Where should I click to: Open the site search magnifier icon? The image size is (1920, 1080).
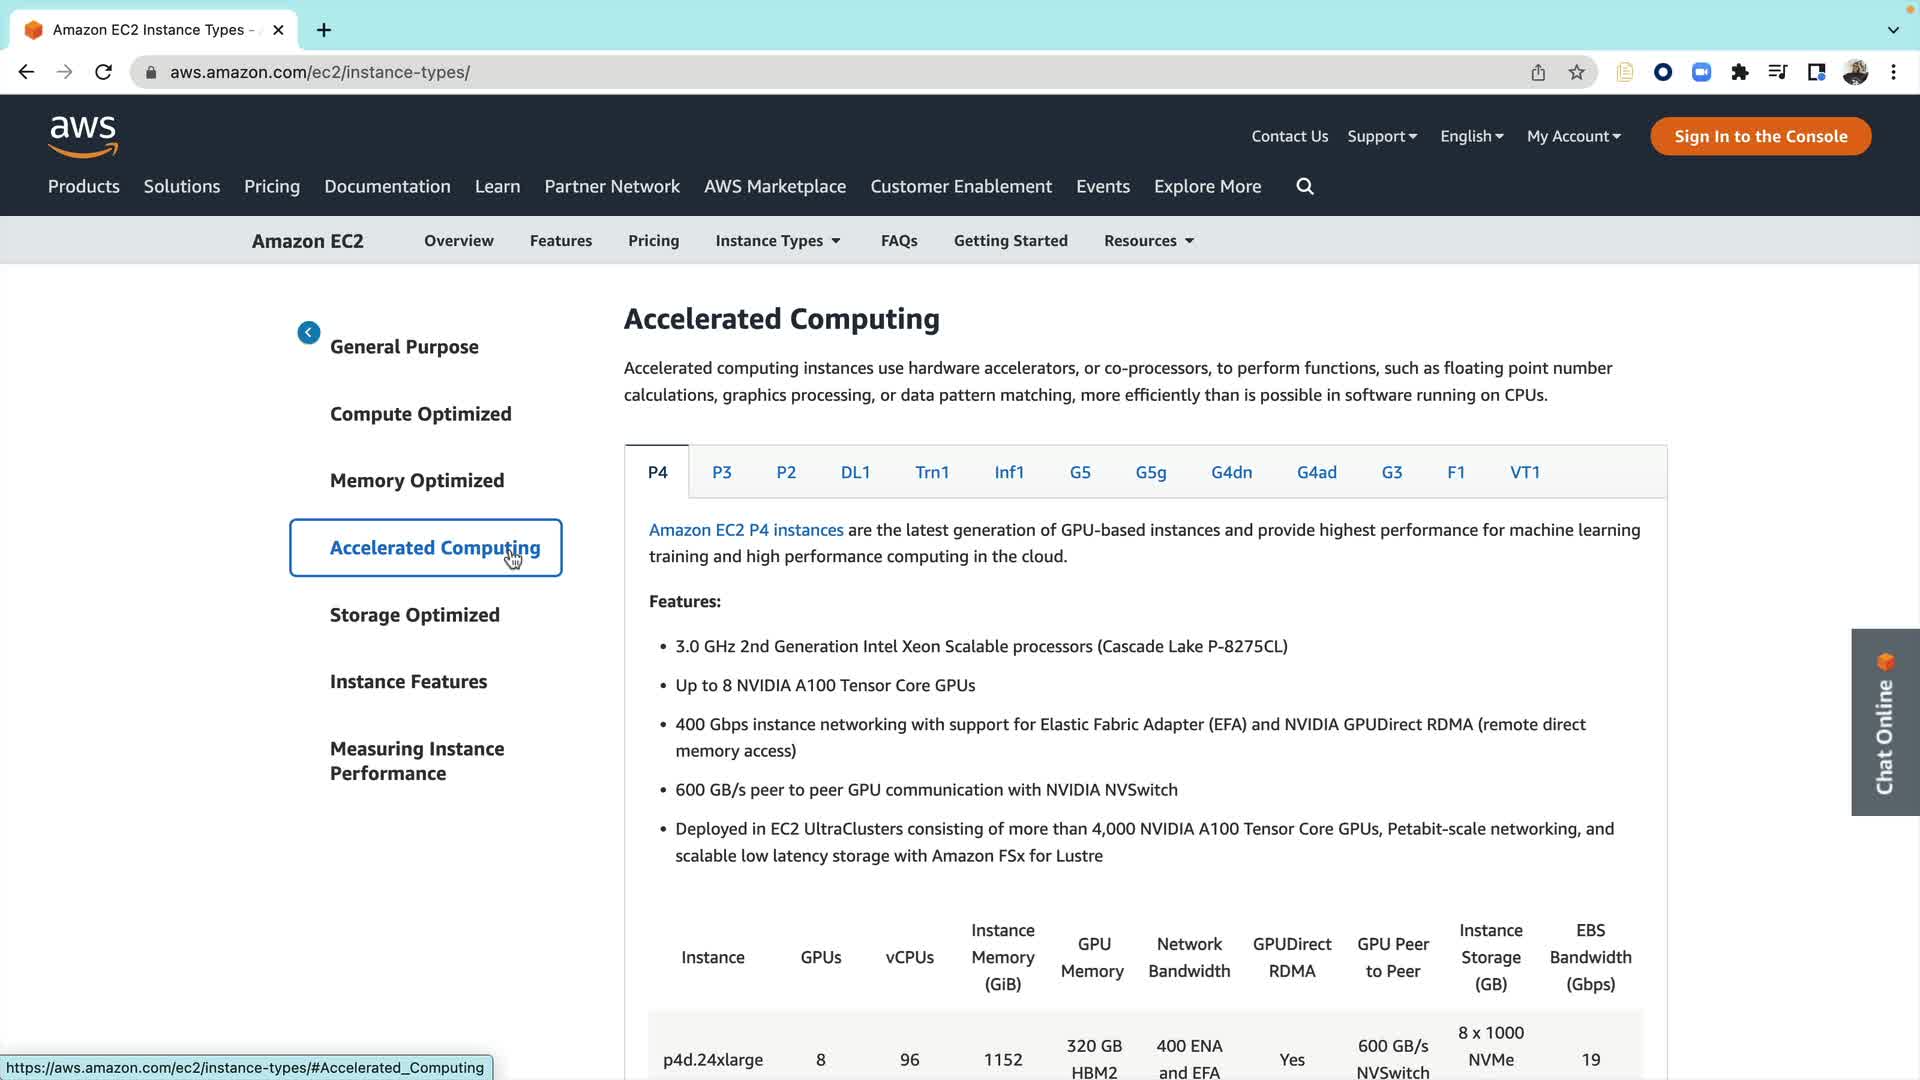[1305, 186]
